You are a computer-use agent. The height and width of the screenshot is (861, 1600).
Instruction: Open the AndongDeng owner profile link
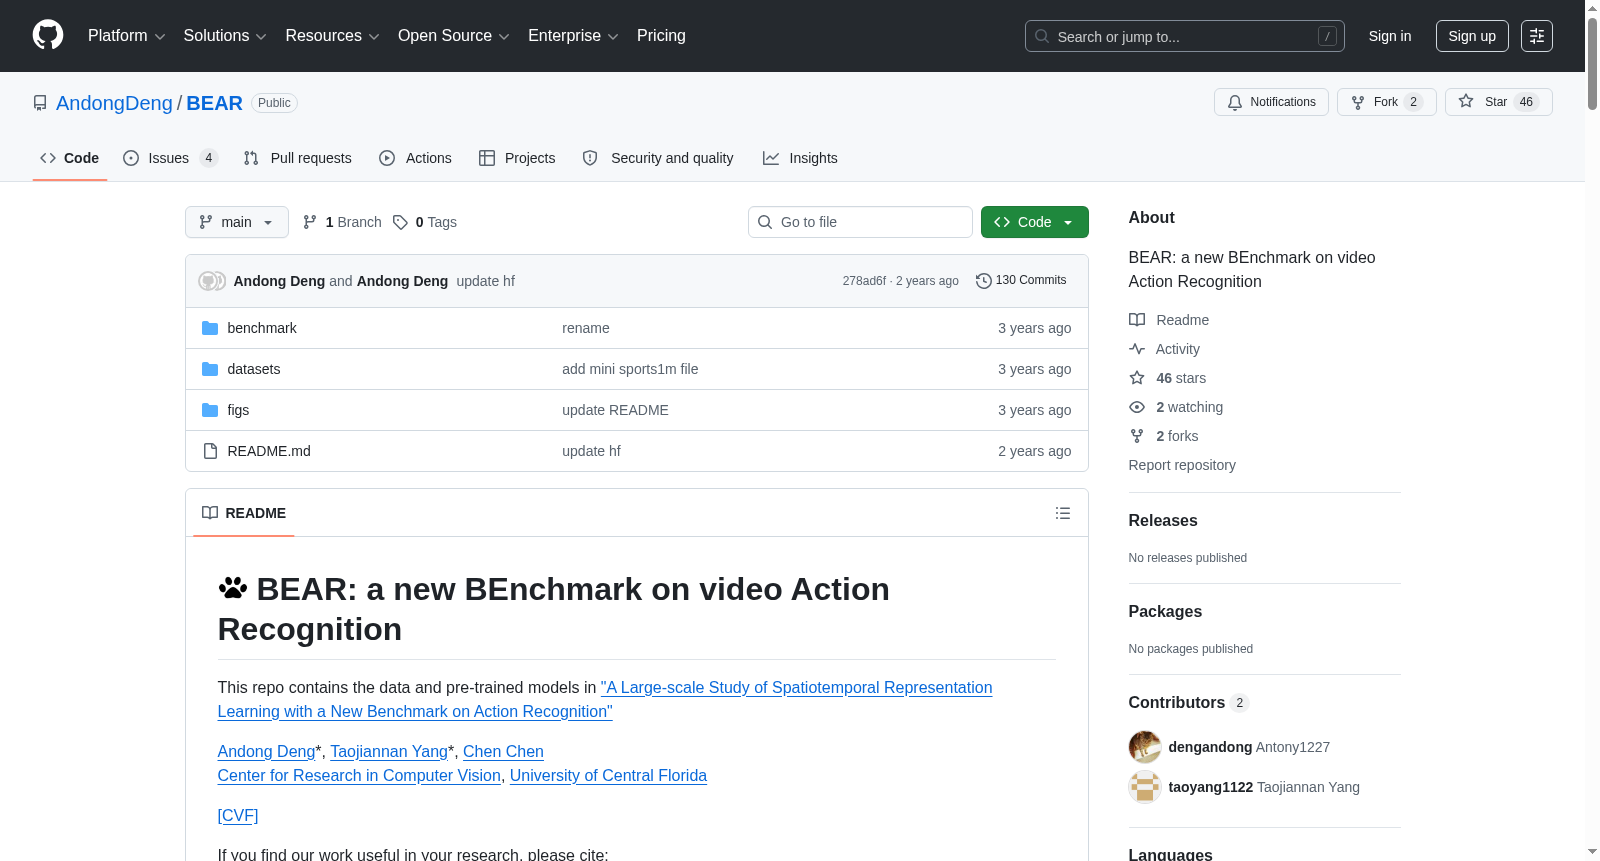(114, 103)
